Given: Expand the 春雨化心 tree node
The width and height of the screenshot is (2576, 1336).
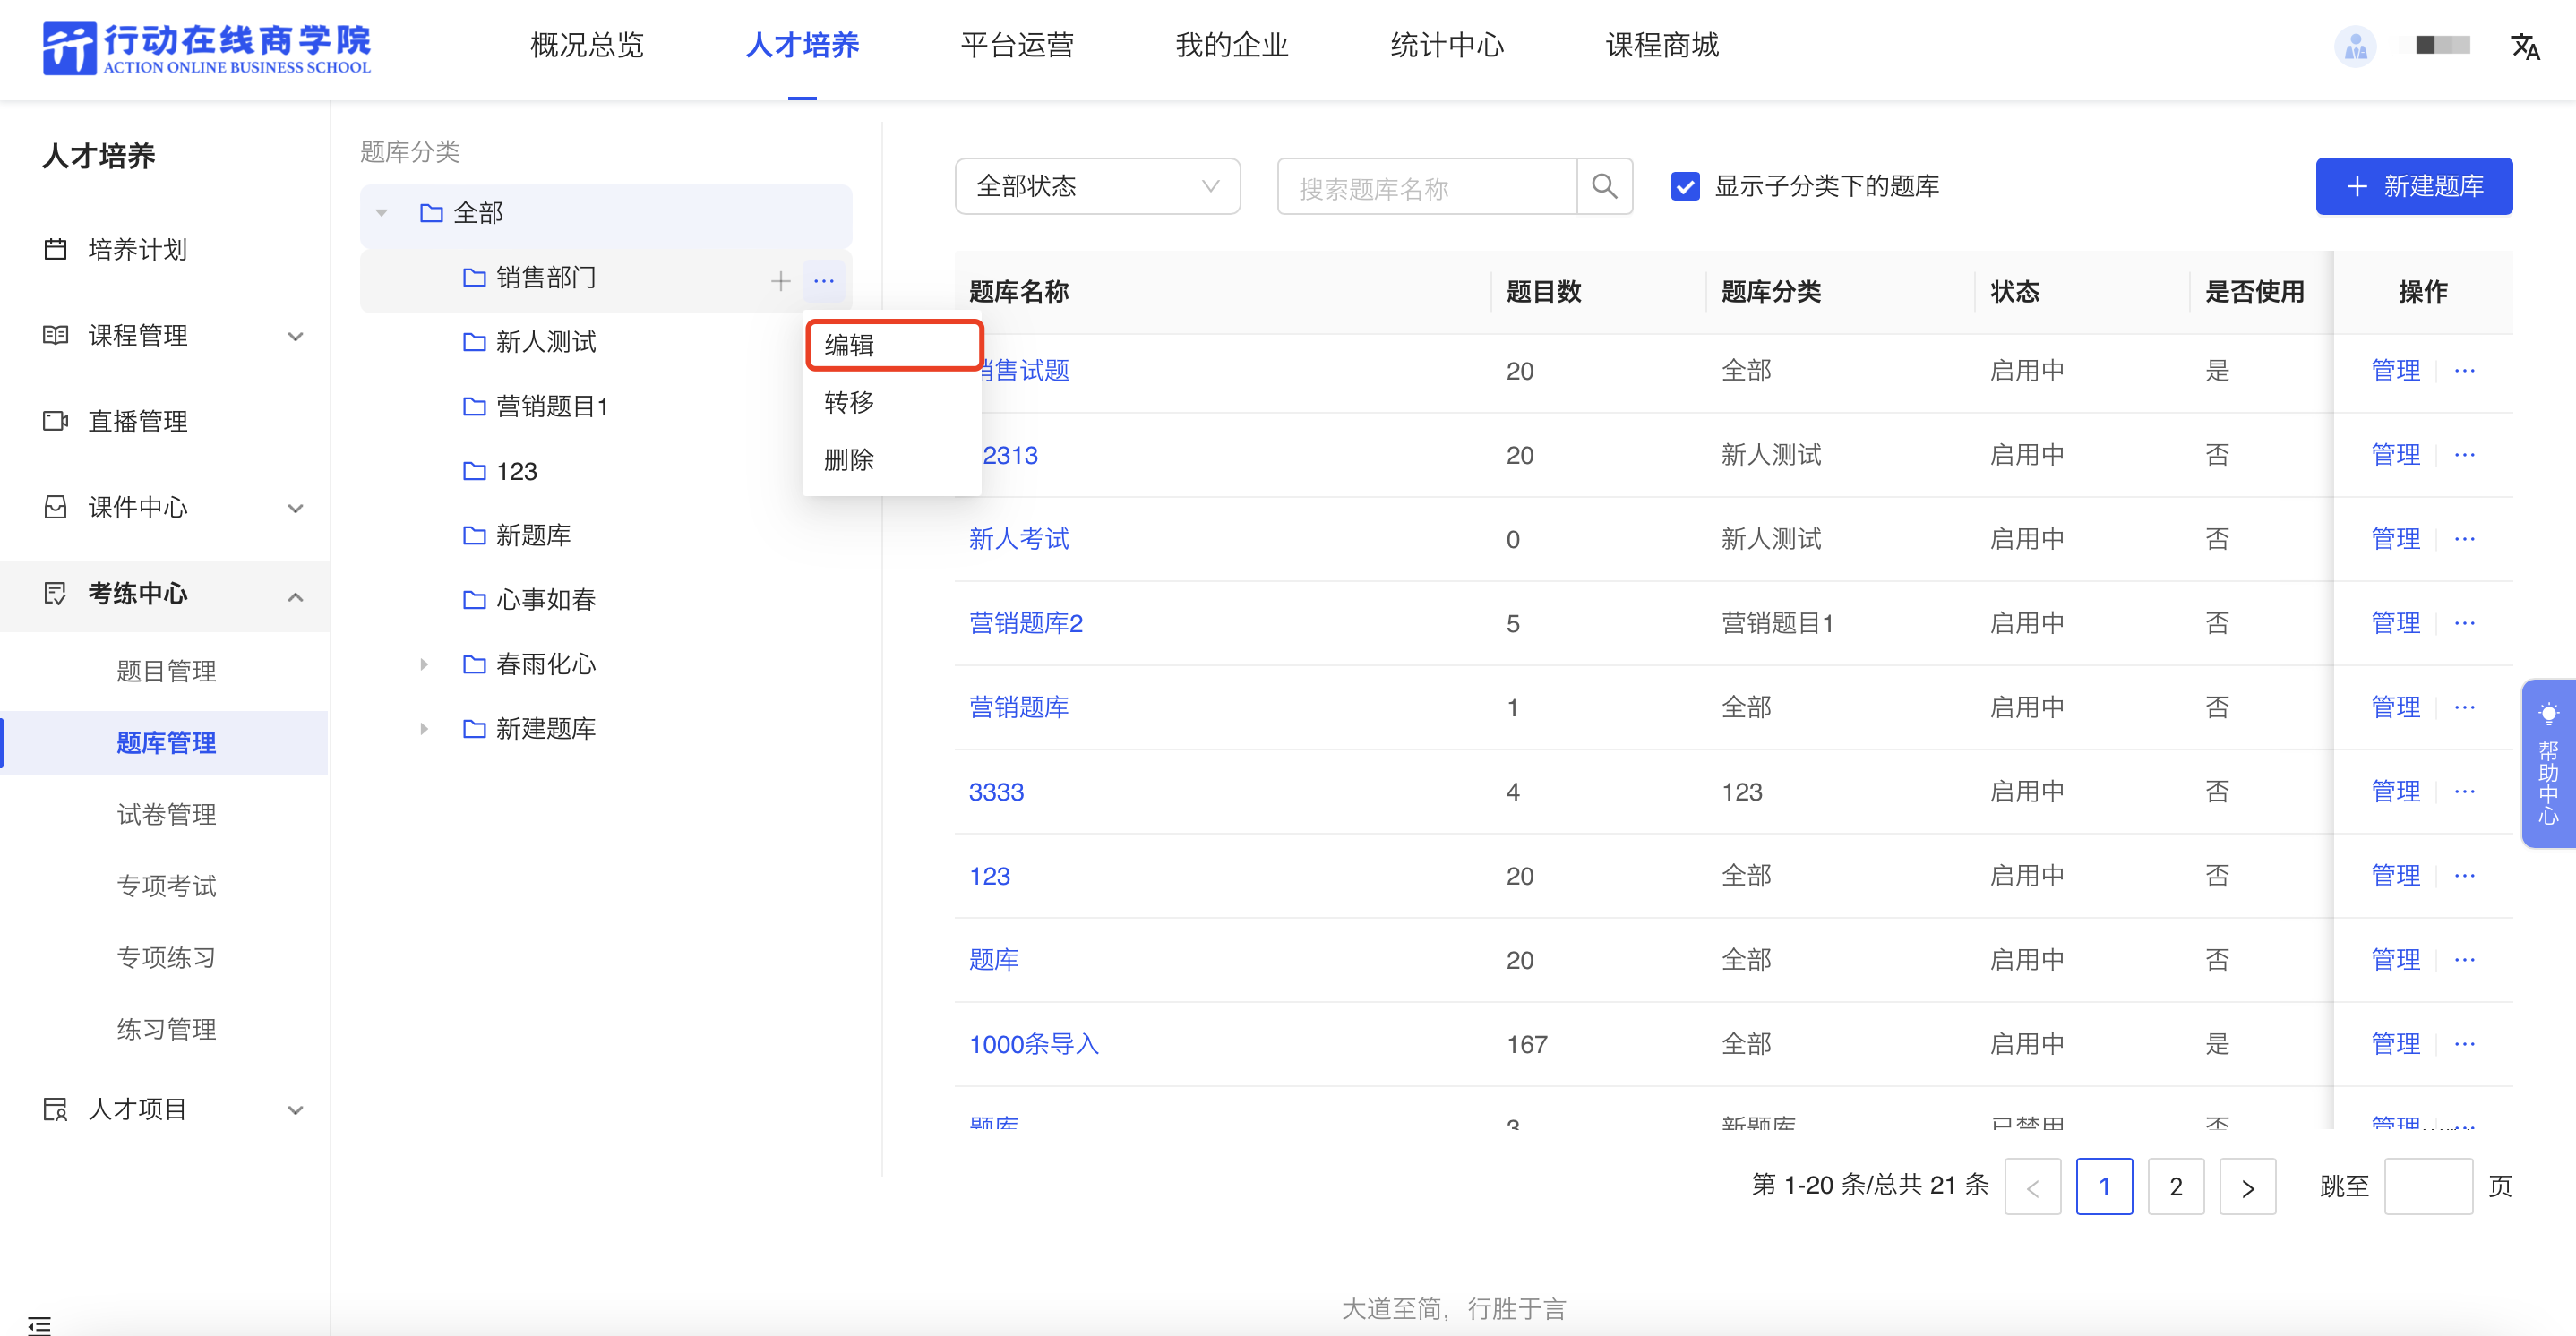Looking at the screenshot, I should pyautogui.click(x=424, y=664).
